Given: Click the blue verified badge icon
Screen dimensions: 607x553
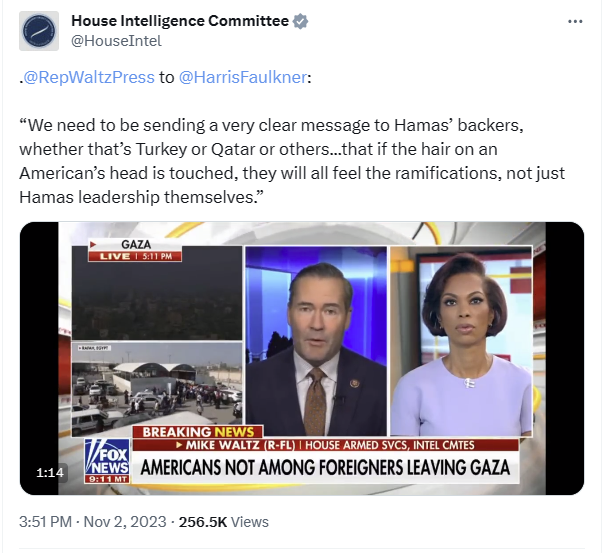Looking at the screenshot, I should [300, 21].
